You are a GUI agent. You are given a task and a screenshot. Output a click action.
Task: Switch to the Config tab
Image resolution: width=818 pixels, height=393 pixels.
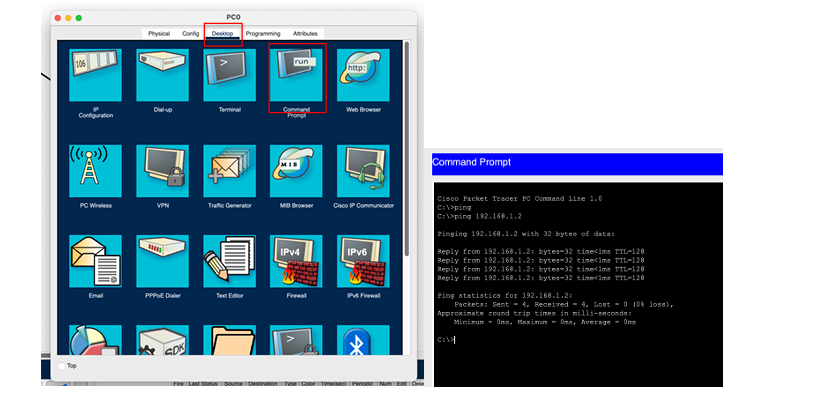[x=190, y=33]
